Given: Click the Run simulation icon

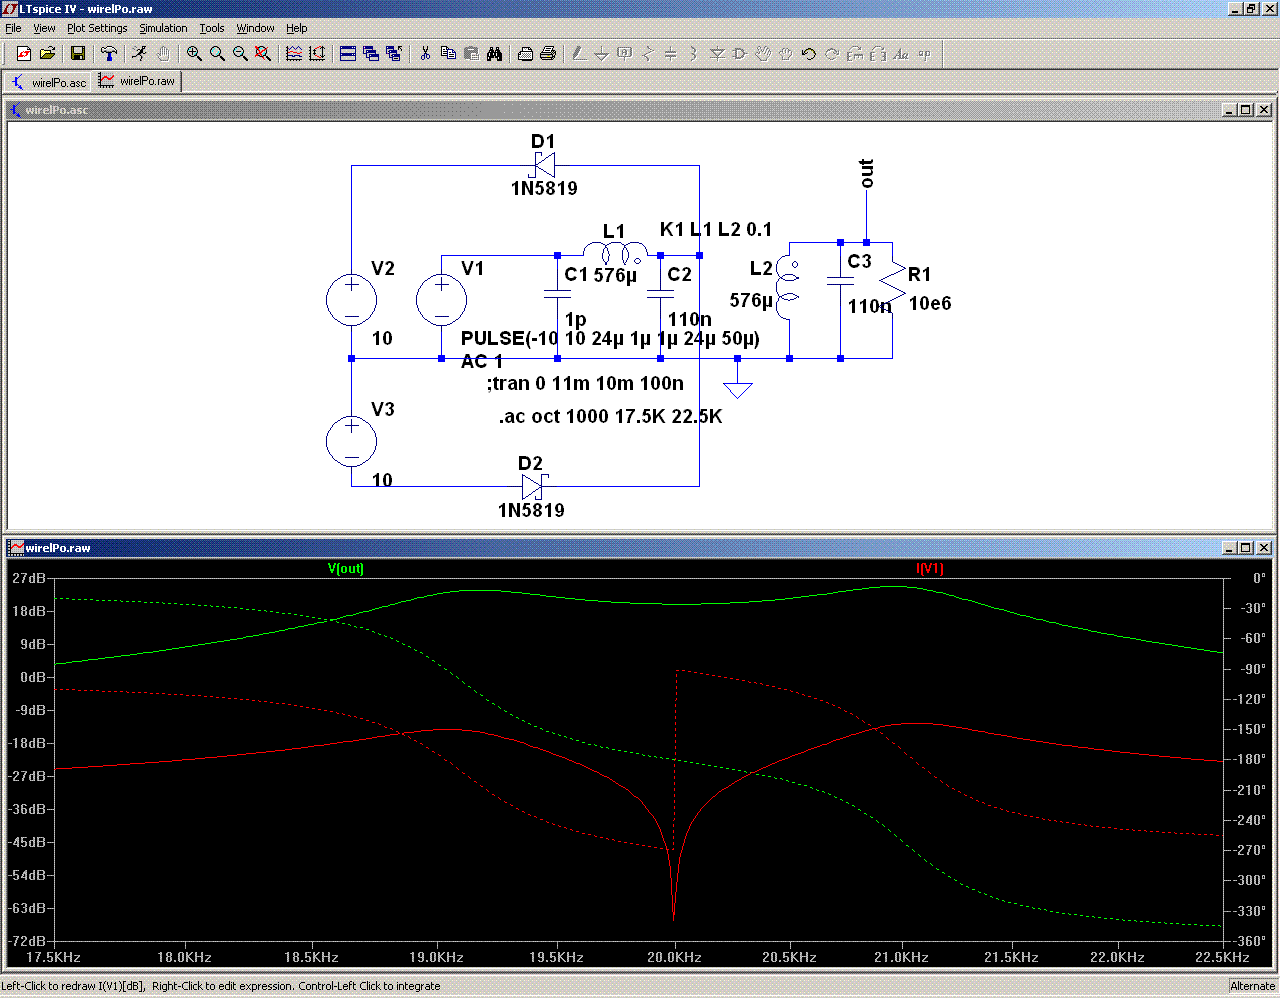Looking at the screenshot, I should [140, 54].
